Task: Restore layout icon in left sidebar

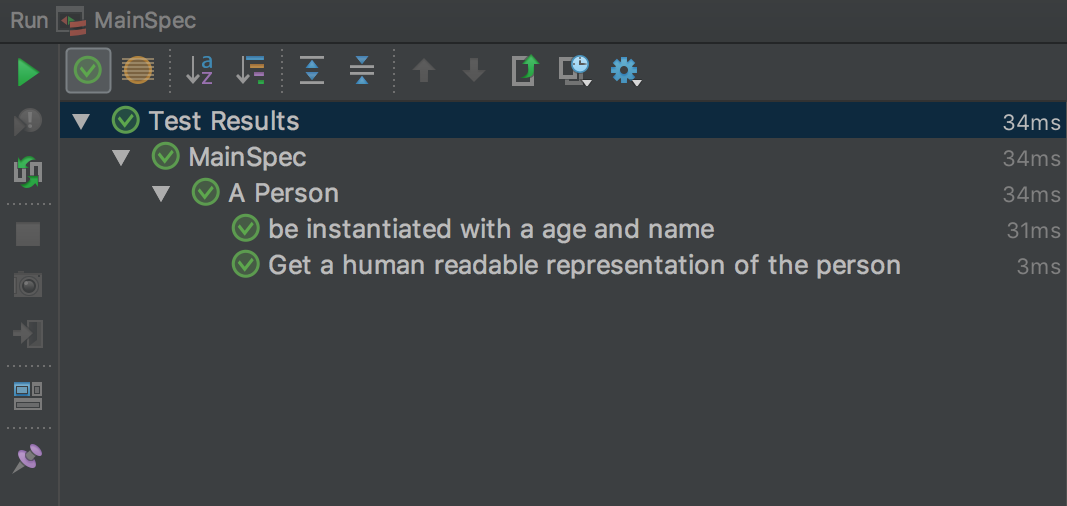Action: tap(28, 396)
